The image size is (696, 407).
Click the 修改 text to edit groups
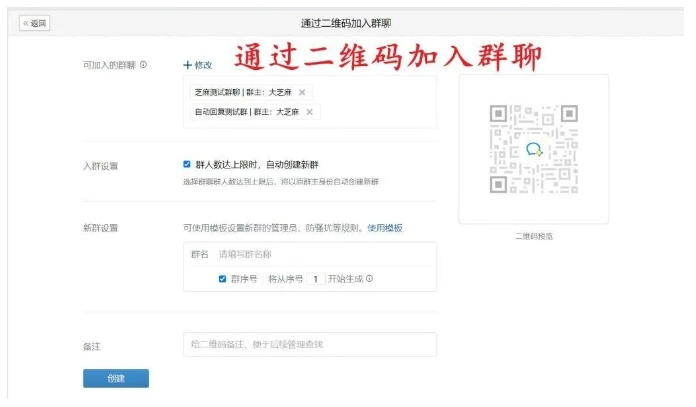coord(203,65)
